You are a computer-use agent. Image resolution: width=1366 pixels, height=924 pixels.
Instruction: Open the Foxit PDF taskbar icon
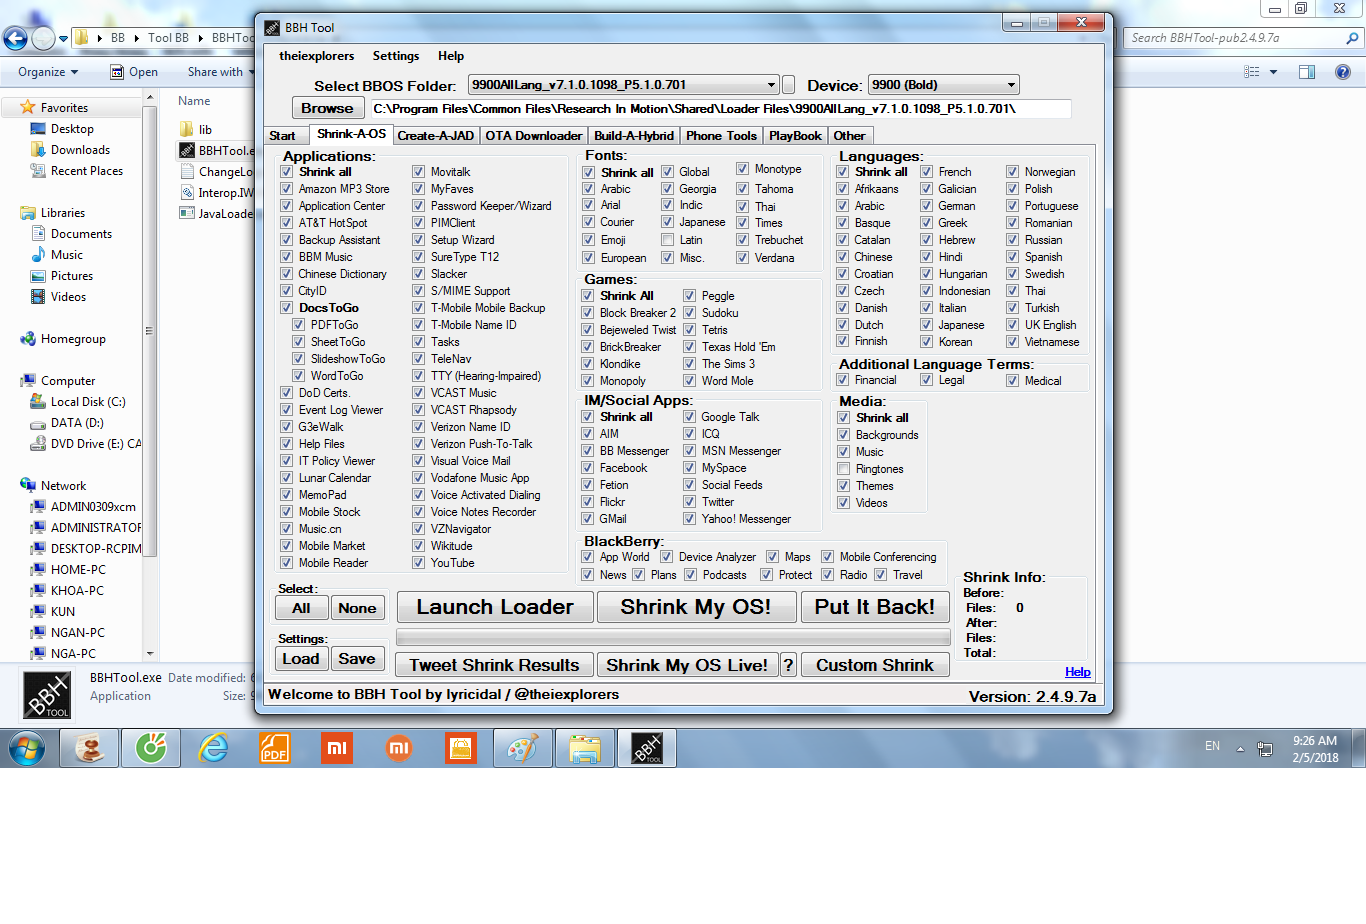[274, 748]
